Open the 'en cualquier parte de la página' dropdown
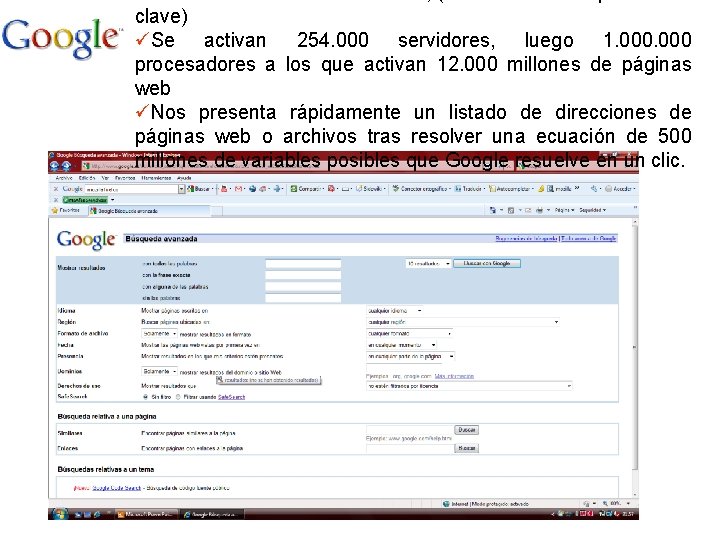 point(411,356)
